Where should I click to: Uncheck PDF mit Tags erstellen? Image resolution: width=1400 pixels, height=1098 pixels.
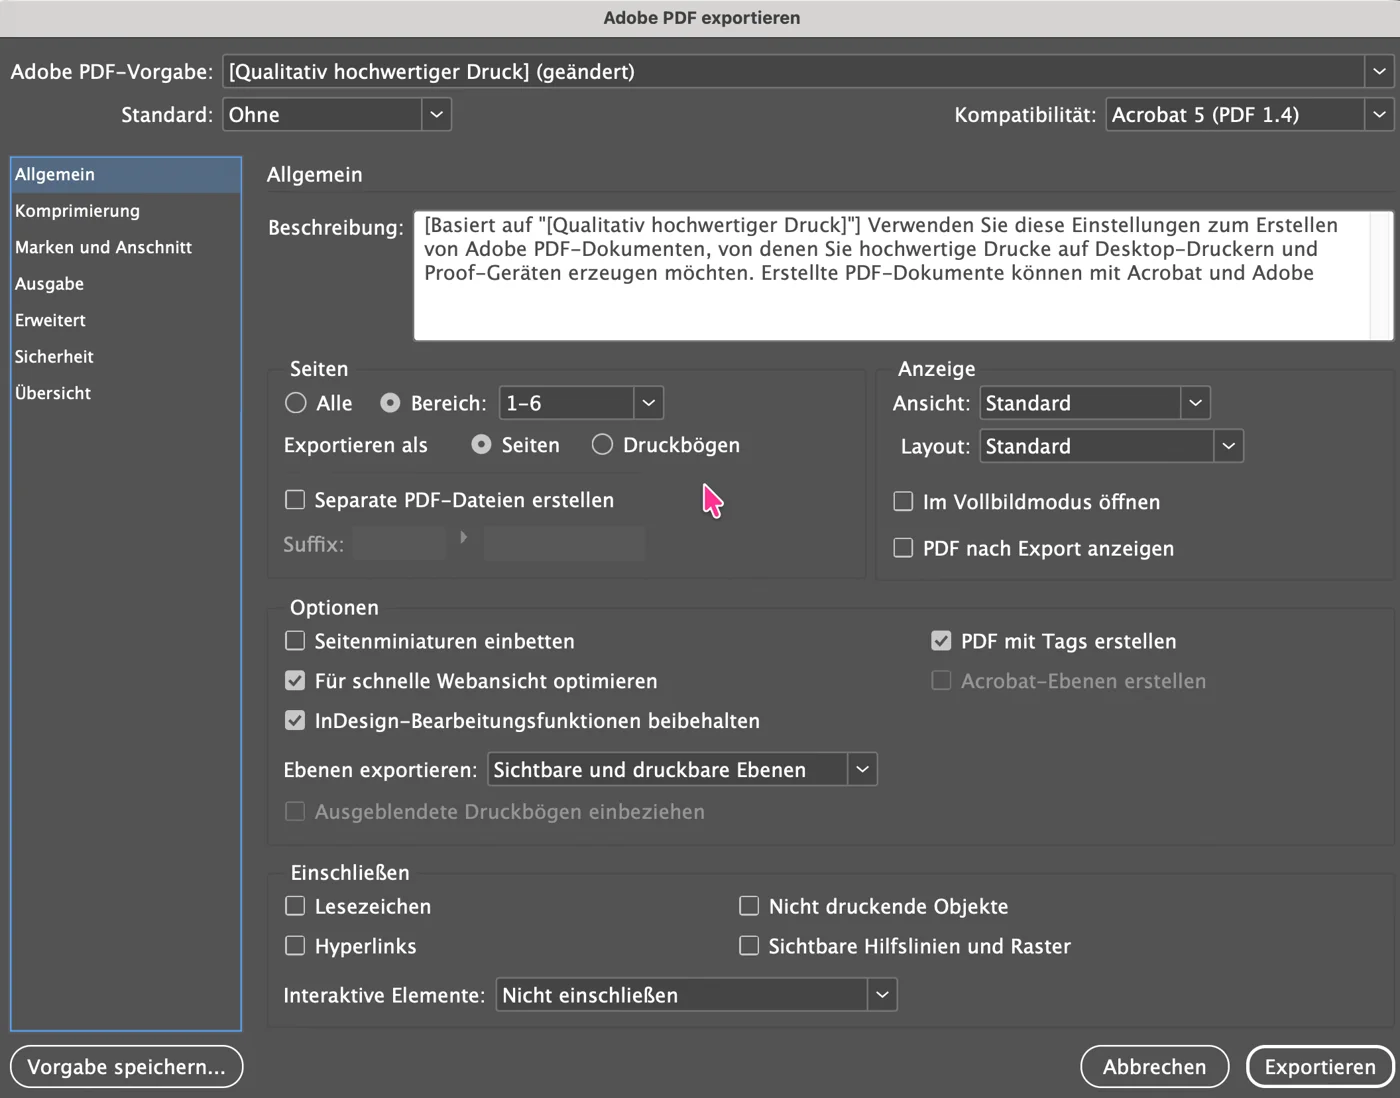point(941,641)
